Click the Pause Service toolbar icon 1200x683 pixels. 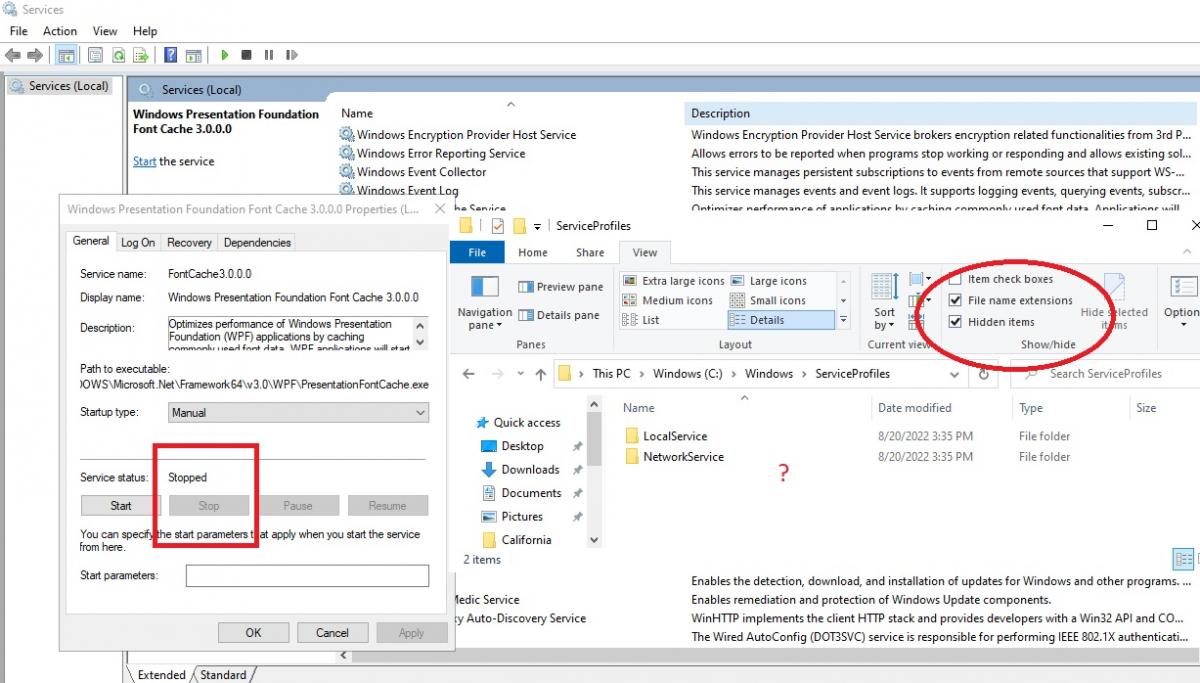(x=269, y=55)
